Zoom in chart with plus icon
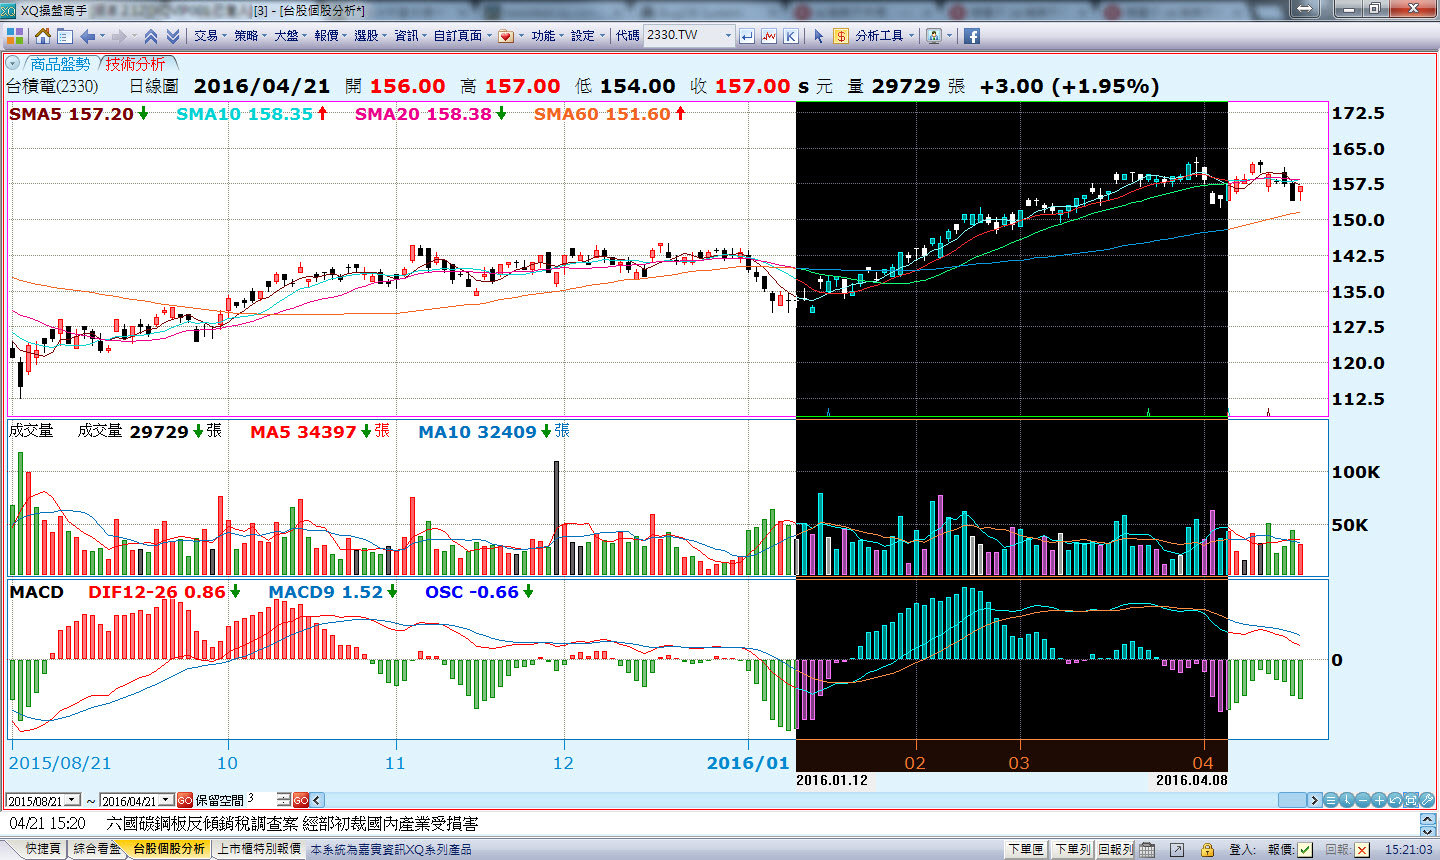Screen dimensions: 1440x860 click(1379, 800)
